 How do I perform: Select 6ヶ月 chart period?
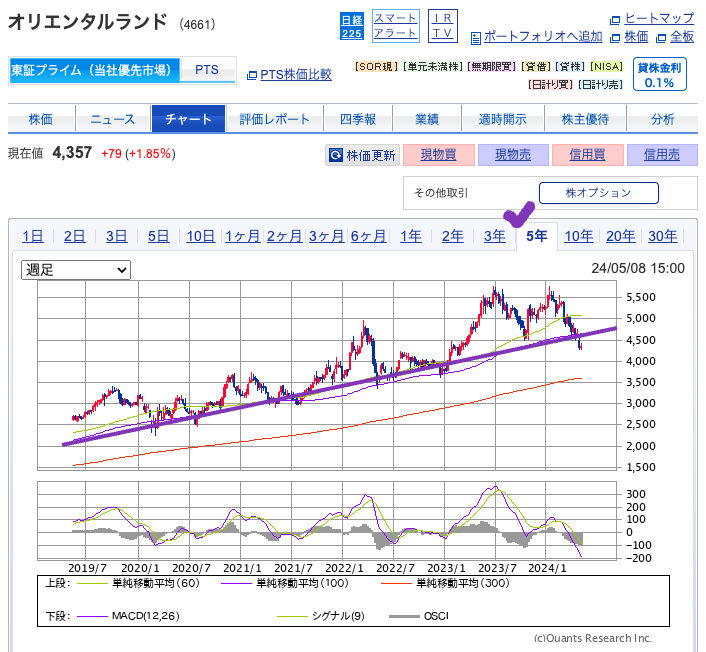pos(368,236)
